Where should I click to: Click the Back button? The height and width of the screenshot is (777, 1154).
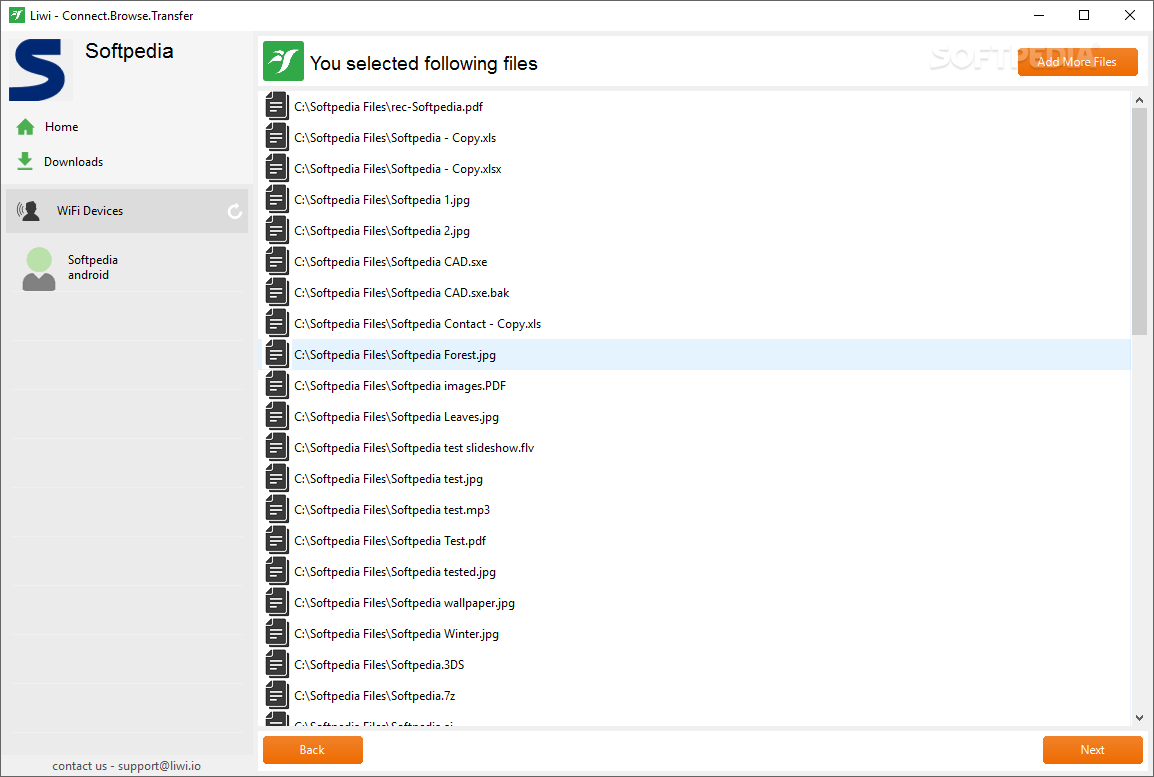pos(313,750)
